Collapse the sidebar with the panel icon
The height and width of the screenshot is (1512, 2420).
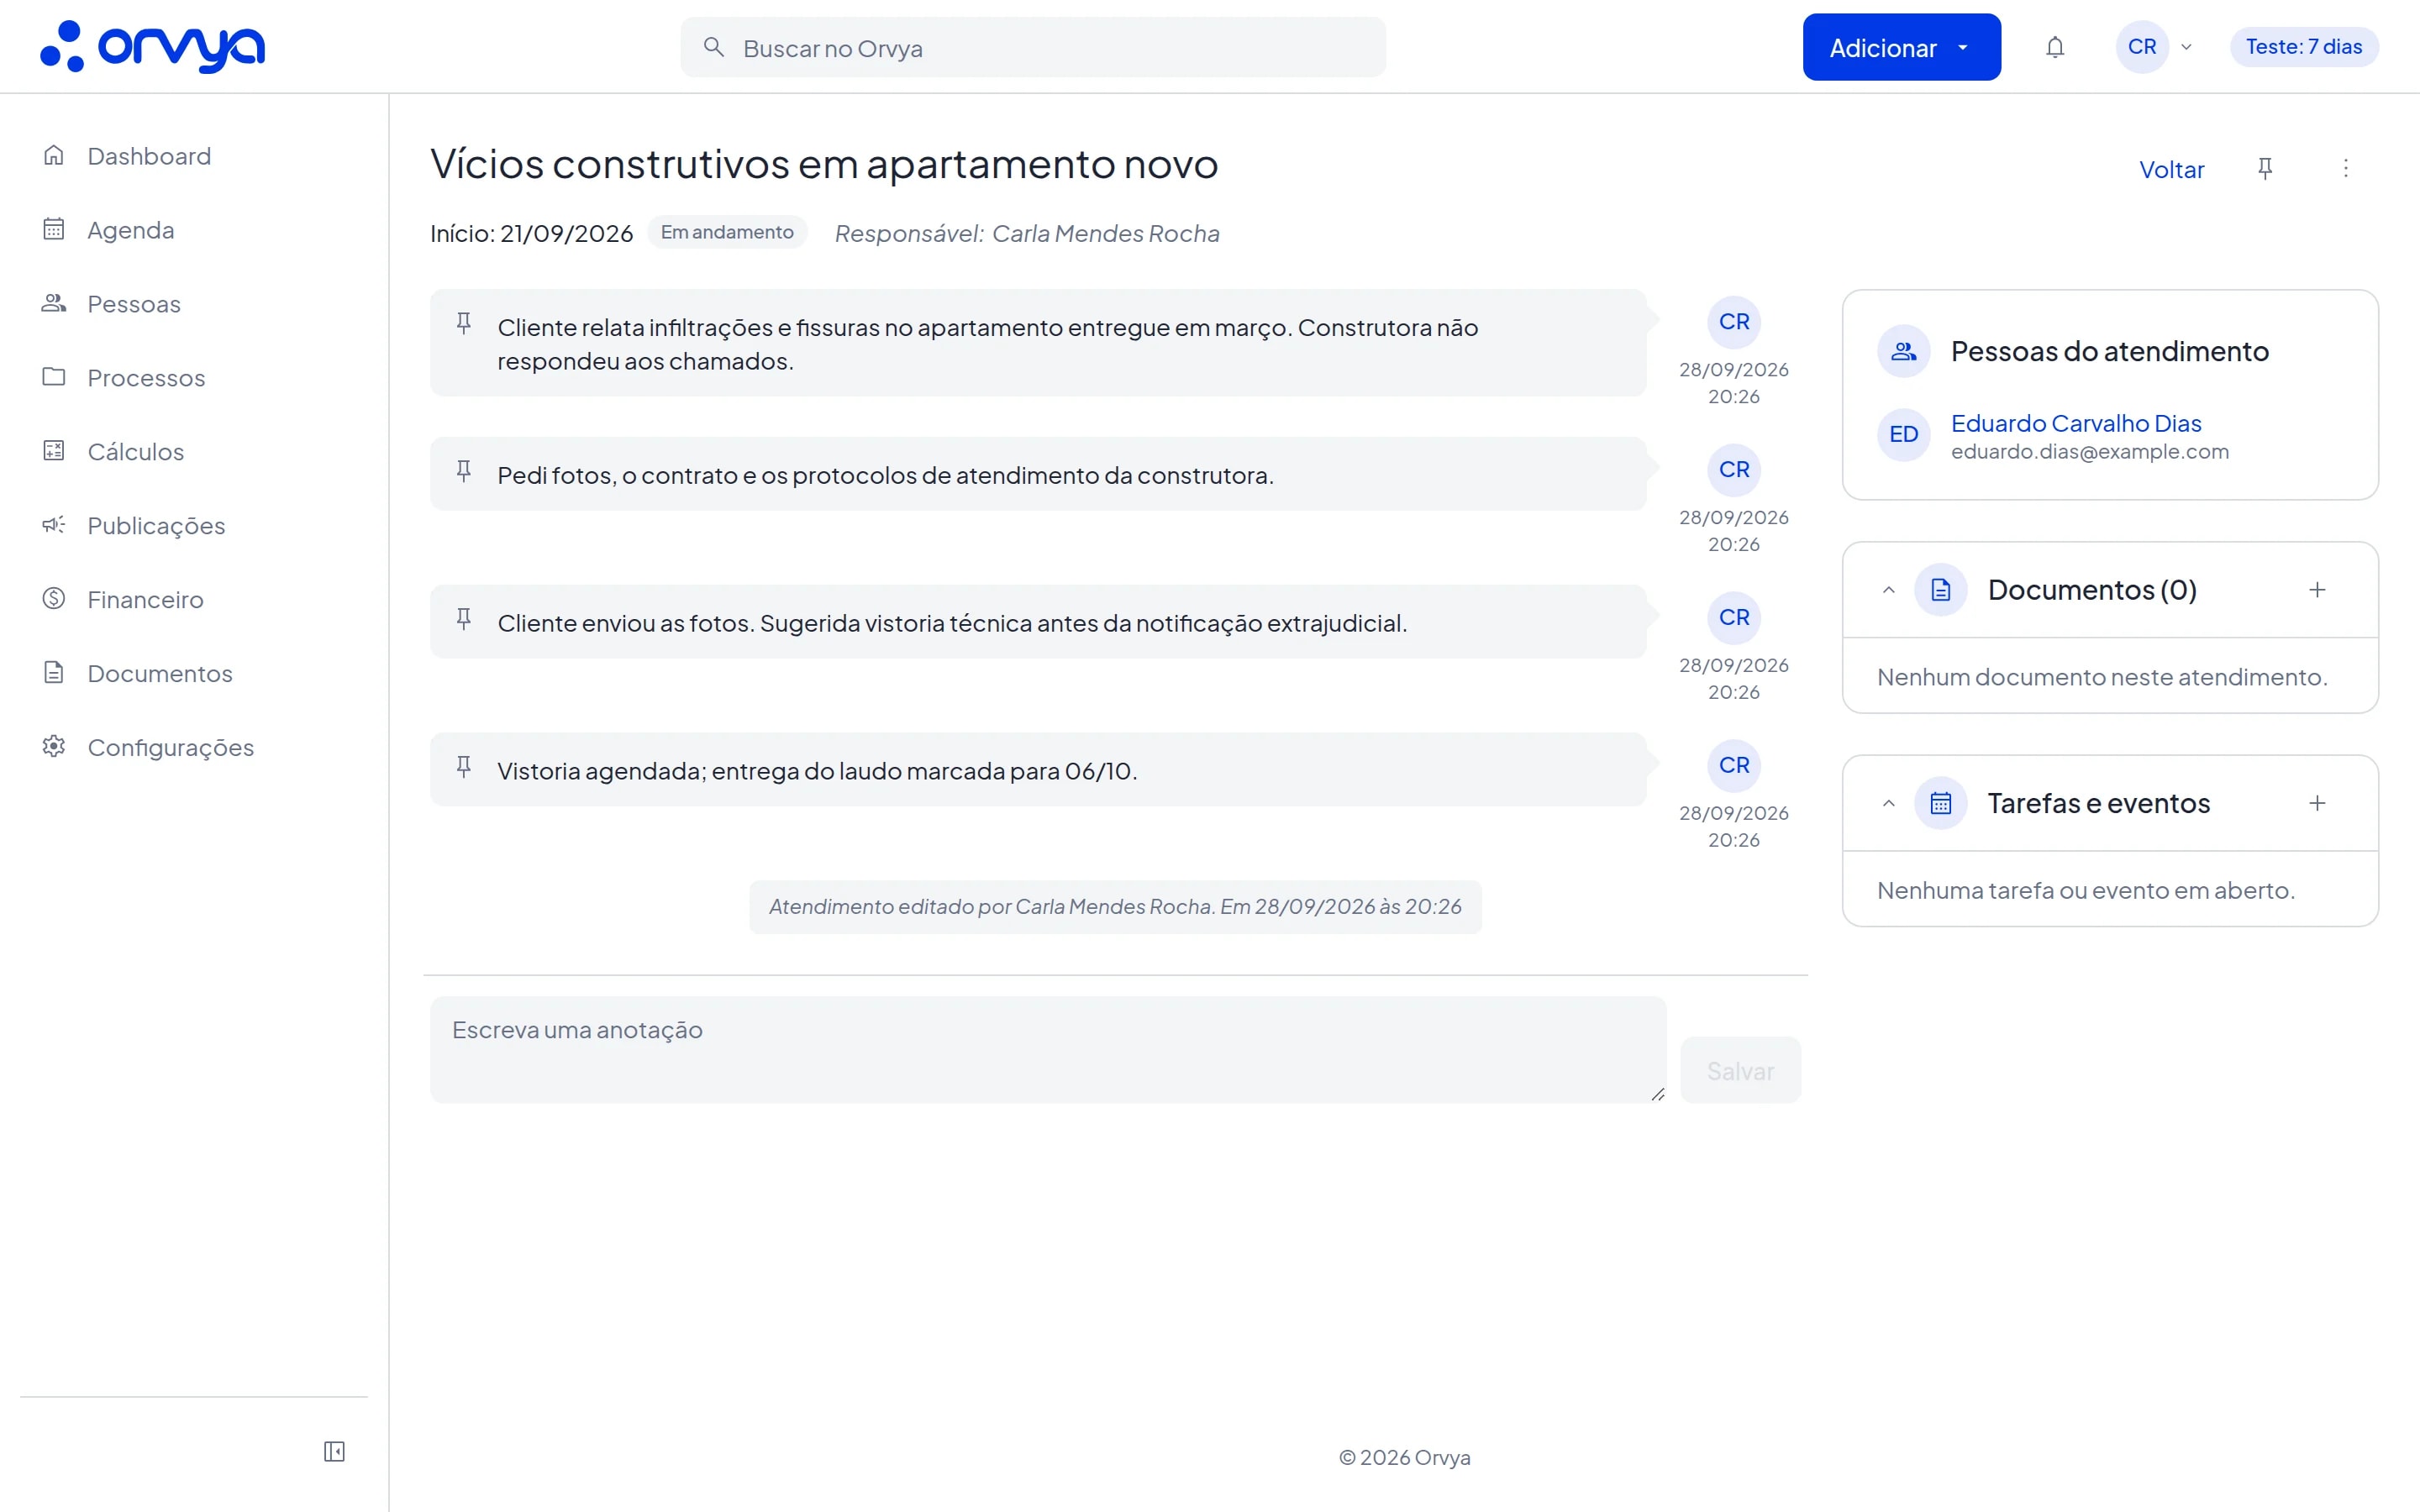[x=334, y=1451]
